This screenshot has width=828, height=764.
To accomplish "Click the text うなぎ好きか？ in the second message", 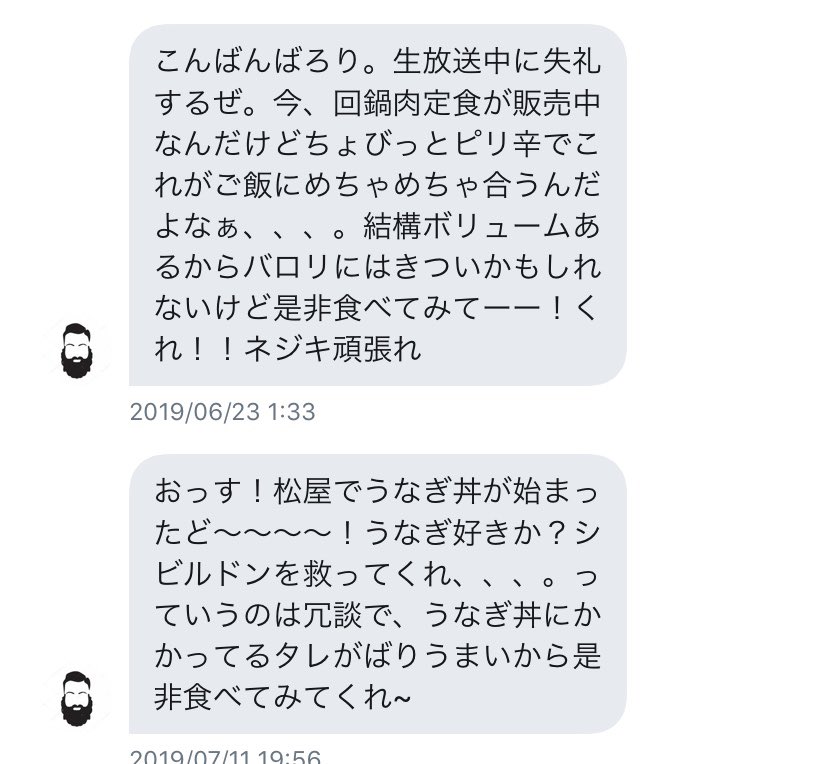I will pyautogui.click(x=466, y=533).
